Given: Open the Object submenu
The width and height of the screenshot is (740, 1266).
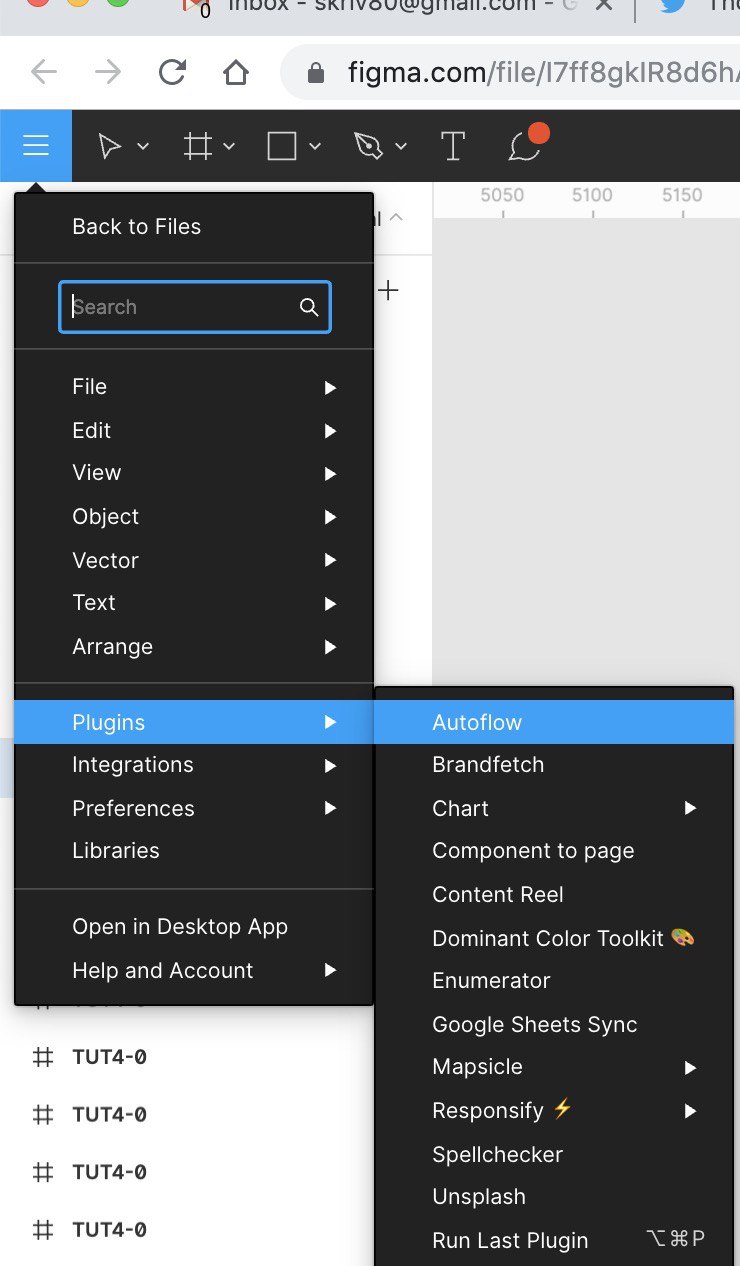Looking at the screenshot, I should point(194,517).
